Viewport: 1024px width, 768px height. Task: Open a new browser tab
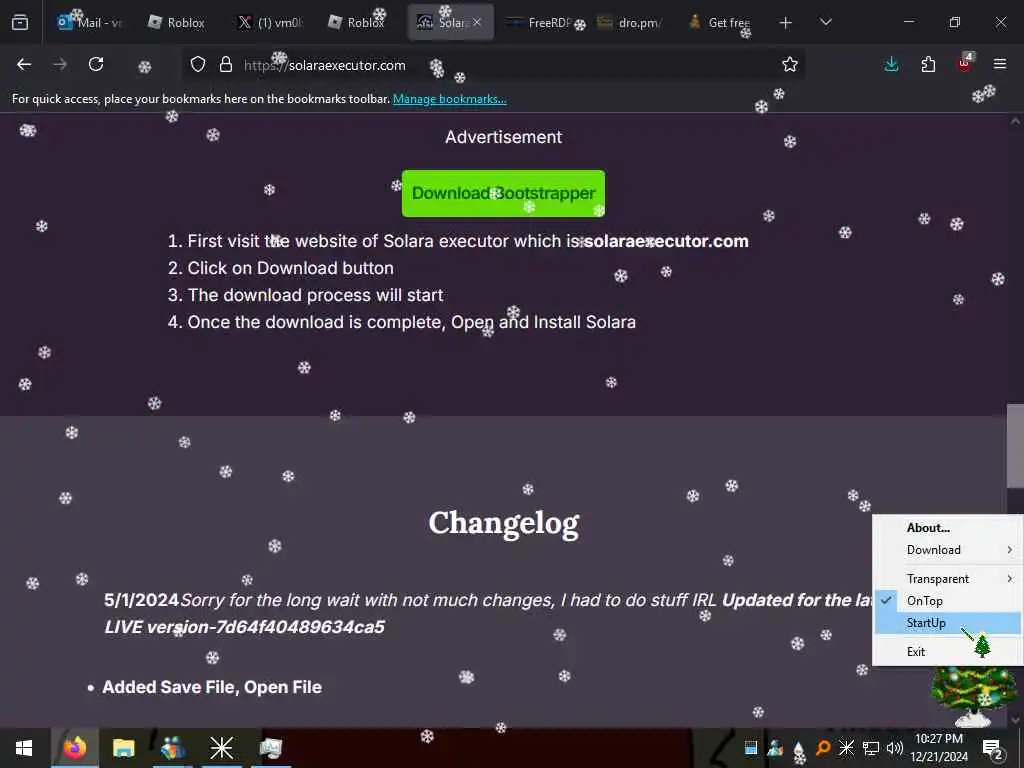point(786,23)
